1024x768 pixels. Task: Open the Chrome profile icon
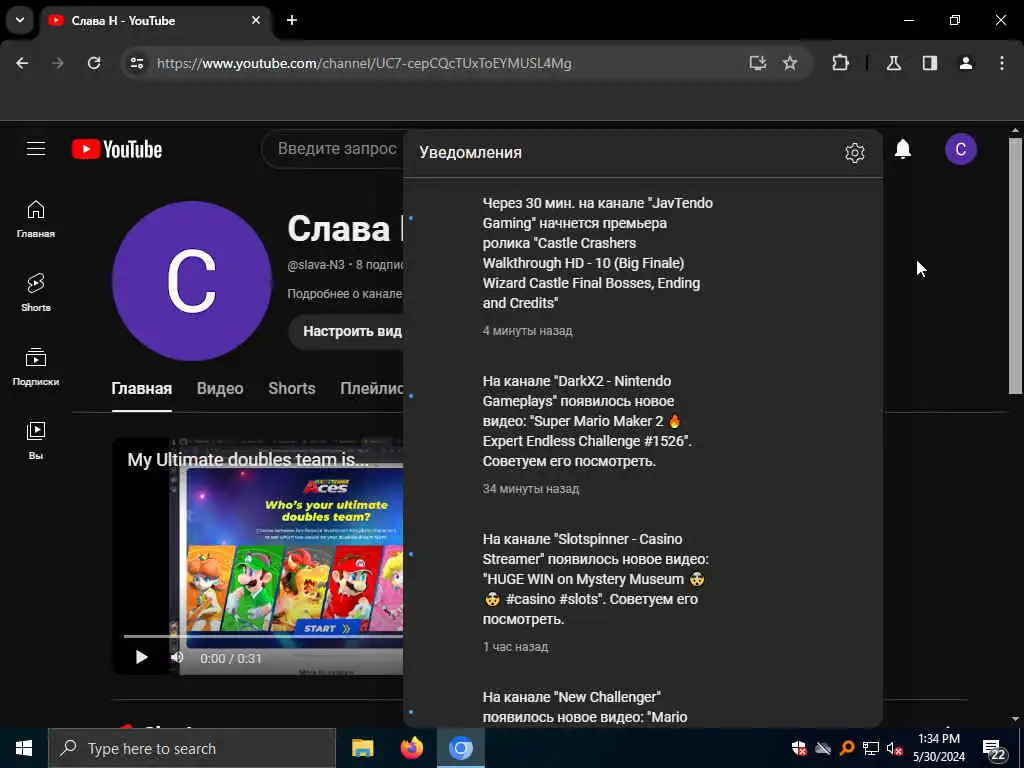coord(966,63)
